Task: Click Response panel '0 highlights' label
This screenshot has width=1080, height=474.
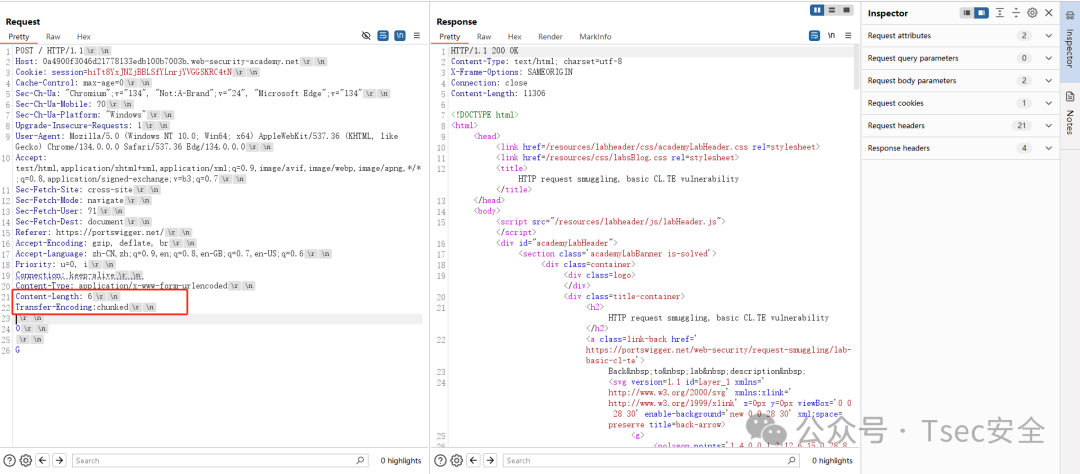Action: [x=832, y=461]
